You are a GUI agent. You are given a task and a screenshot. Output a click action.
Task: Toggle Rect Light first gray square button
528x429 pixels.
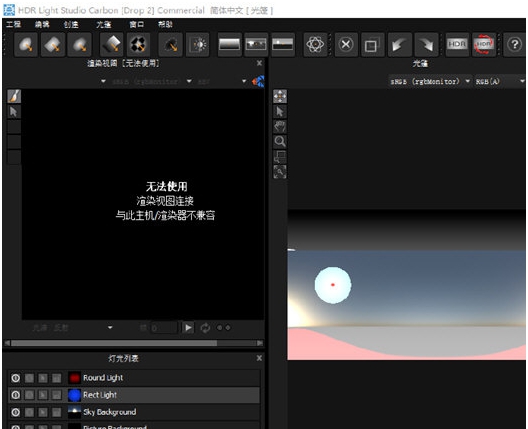pyautogui.click(x=29, y=395)
